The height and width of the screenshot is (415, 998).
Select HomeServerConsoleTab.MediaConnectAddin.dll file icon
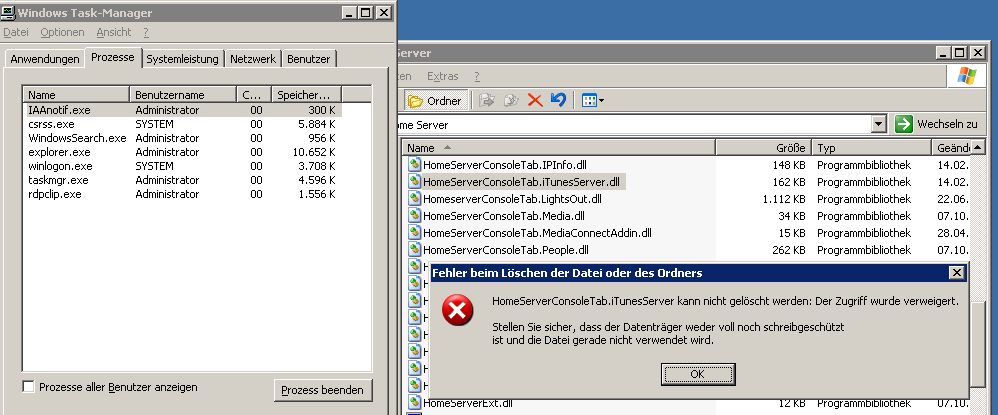(414, 233)
